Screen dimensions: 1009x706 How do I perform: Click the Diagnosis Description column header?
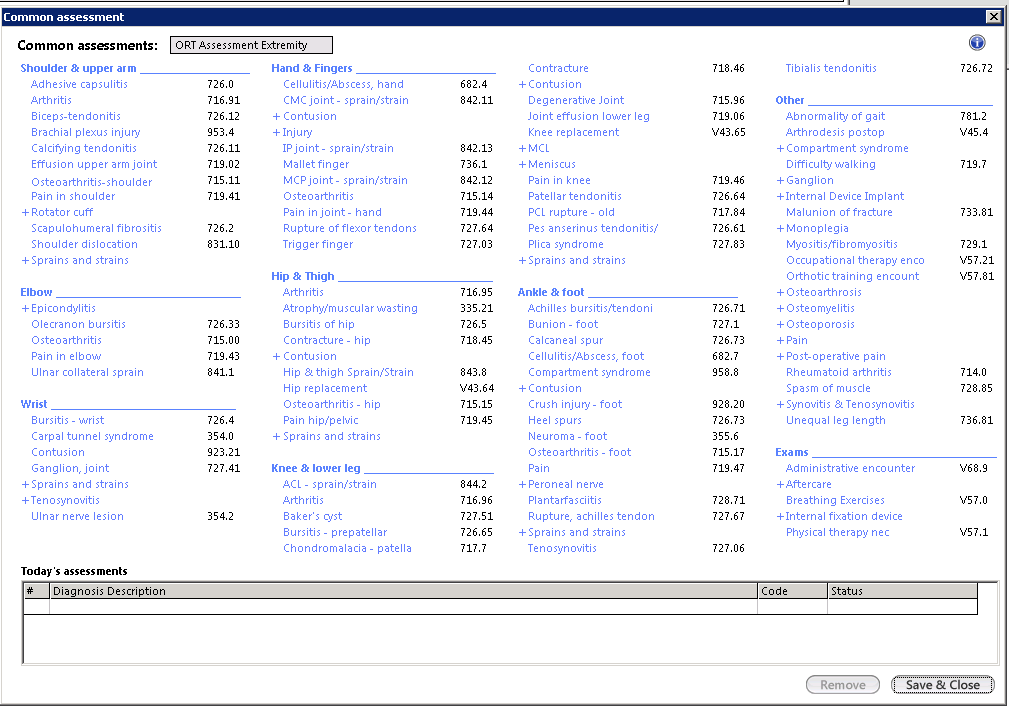(403, 591)
